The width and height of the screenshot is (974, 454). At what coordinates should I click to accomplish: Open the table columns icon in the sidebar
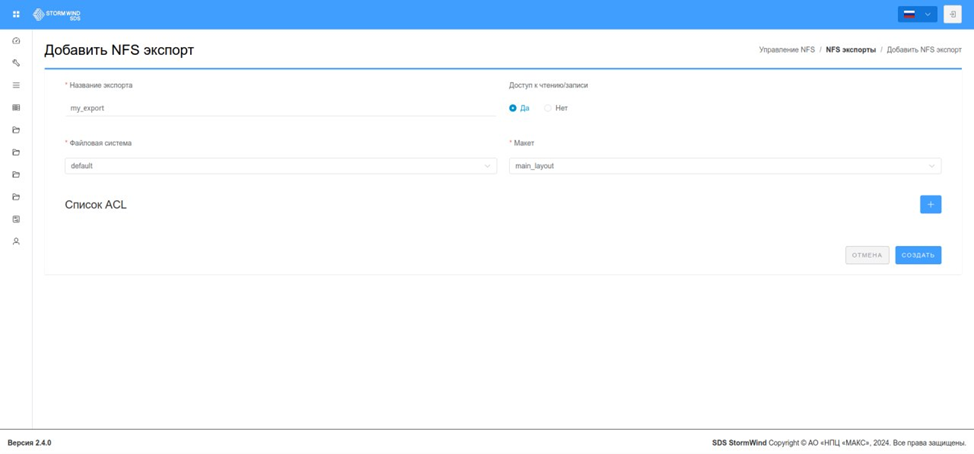pos(16,107)
